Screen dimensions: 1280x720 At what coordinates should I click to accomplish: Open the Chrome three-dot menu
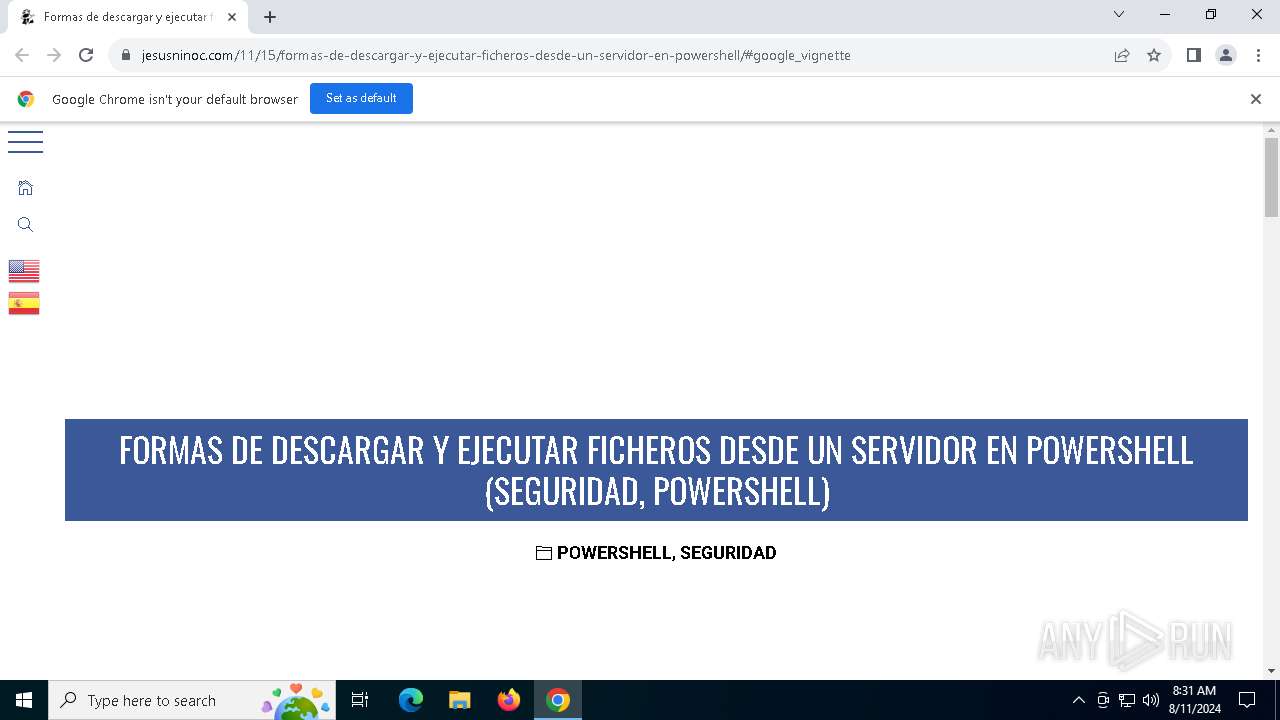pos(1258,55)
